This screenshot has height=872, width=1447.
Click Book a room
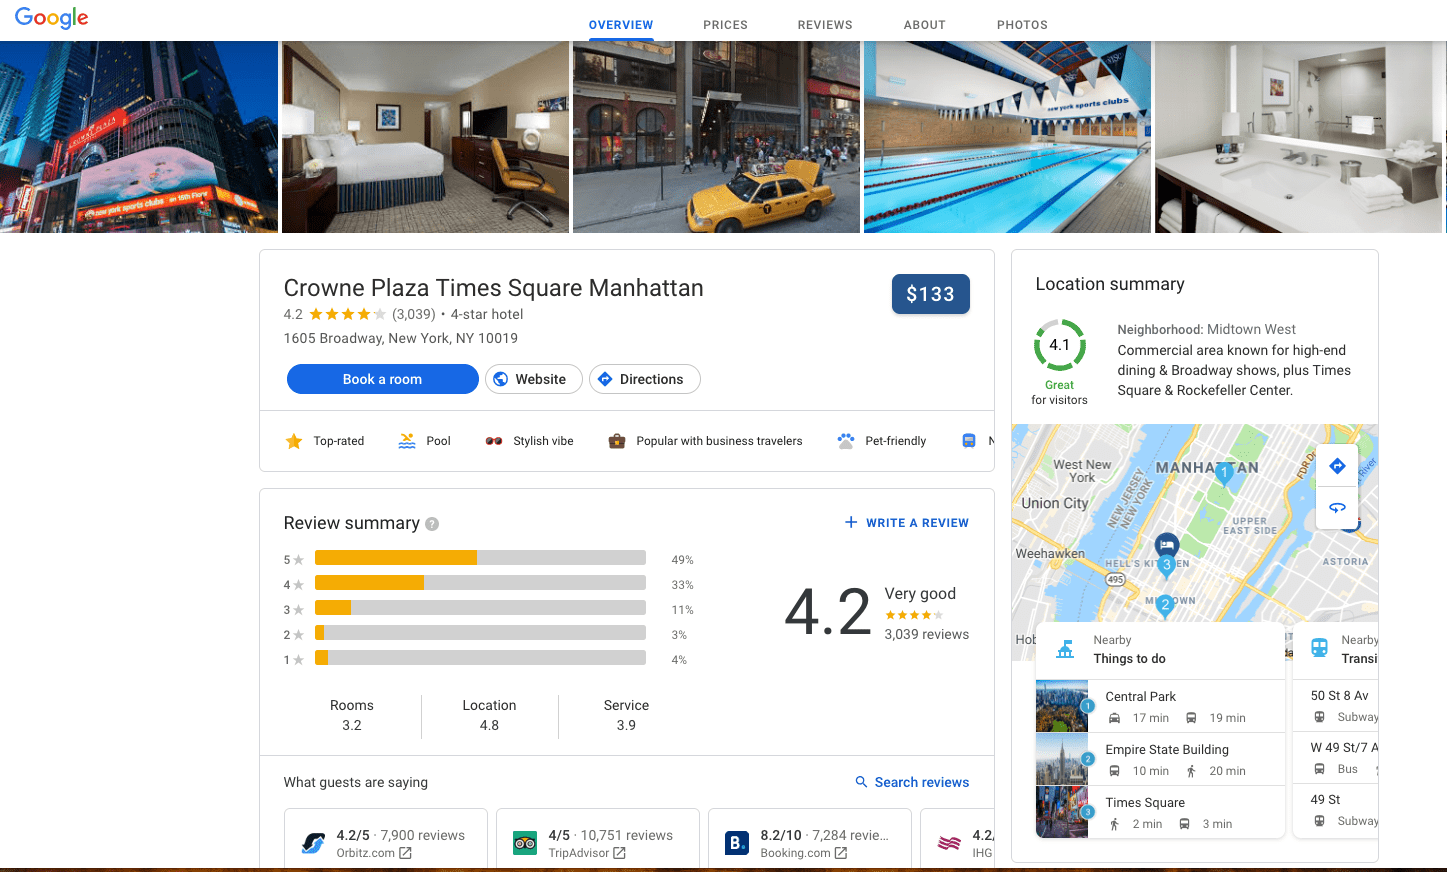tap(383, 379)
